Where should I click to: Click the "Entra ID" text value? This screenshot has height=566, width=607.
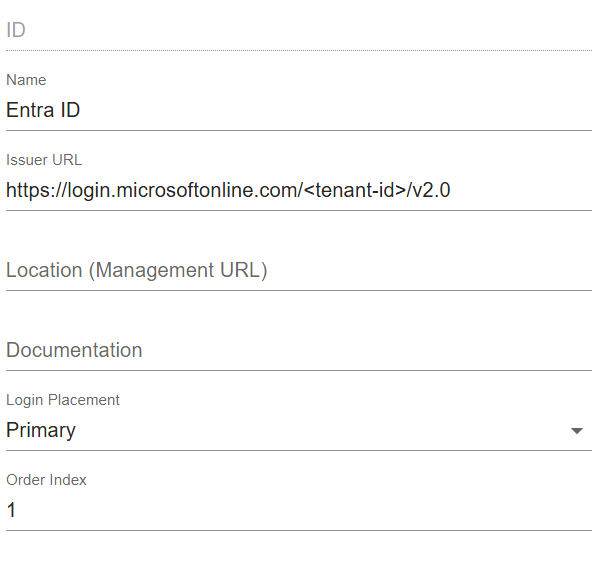click(43, 111)
